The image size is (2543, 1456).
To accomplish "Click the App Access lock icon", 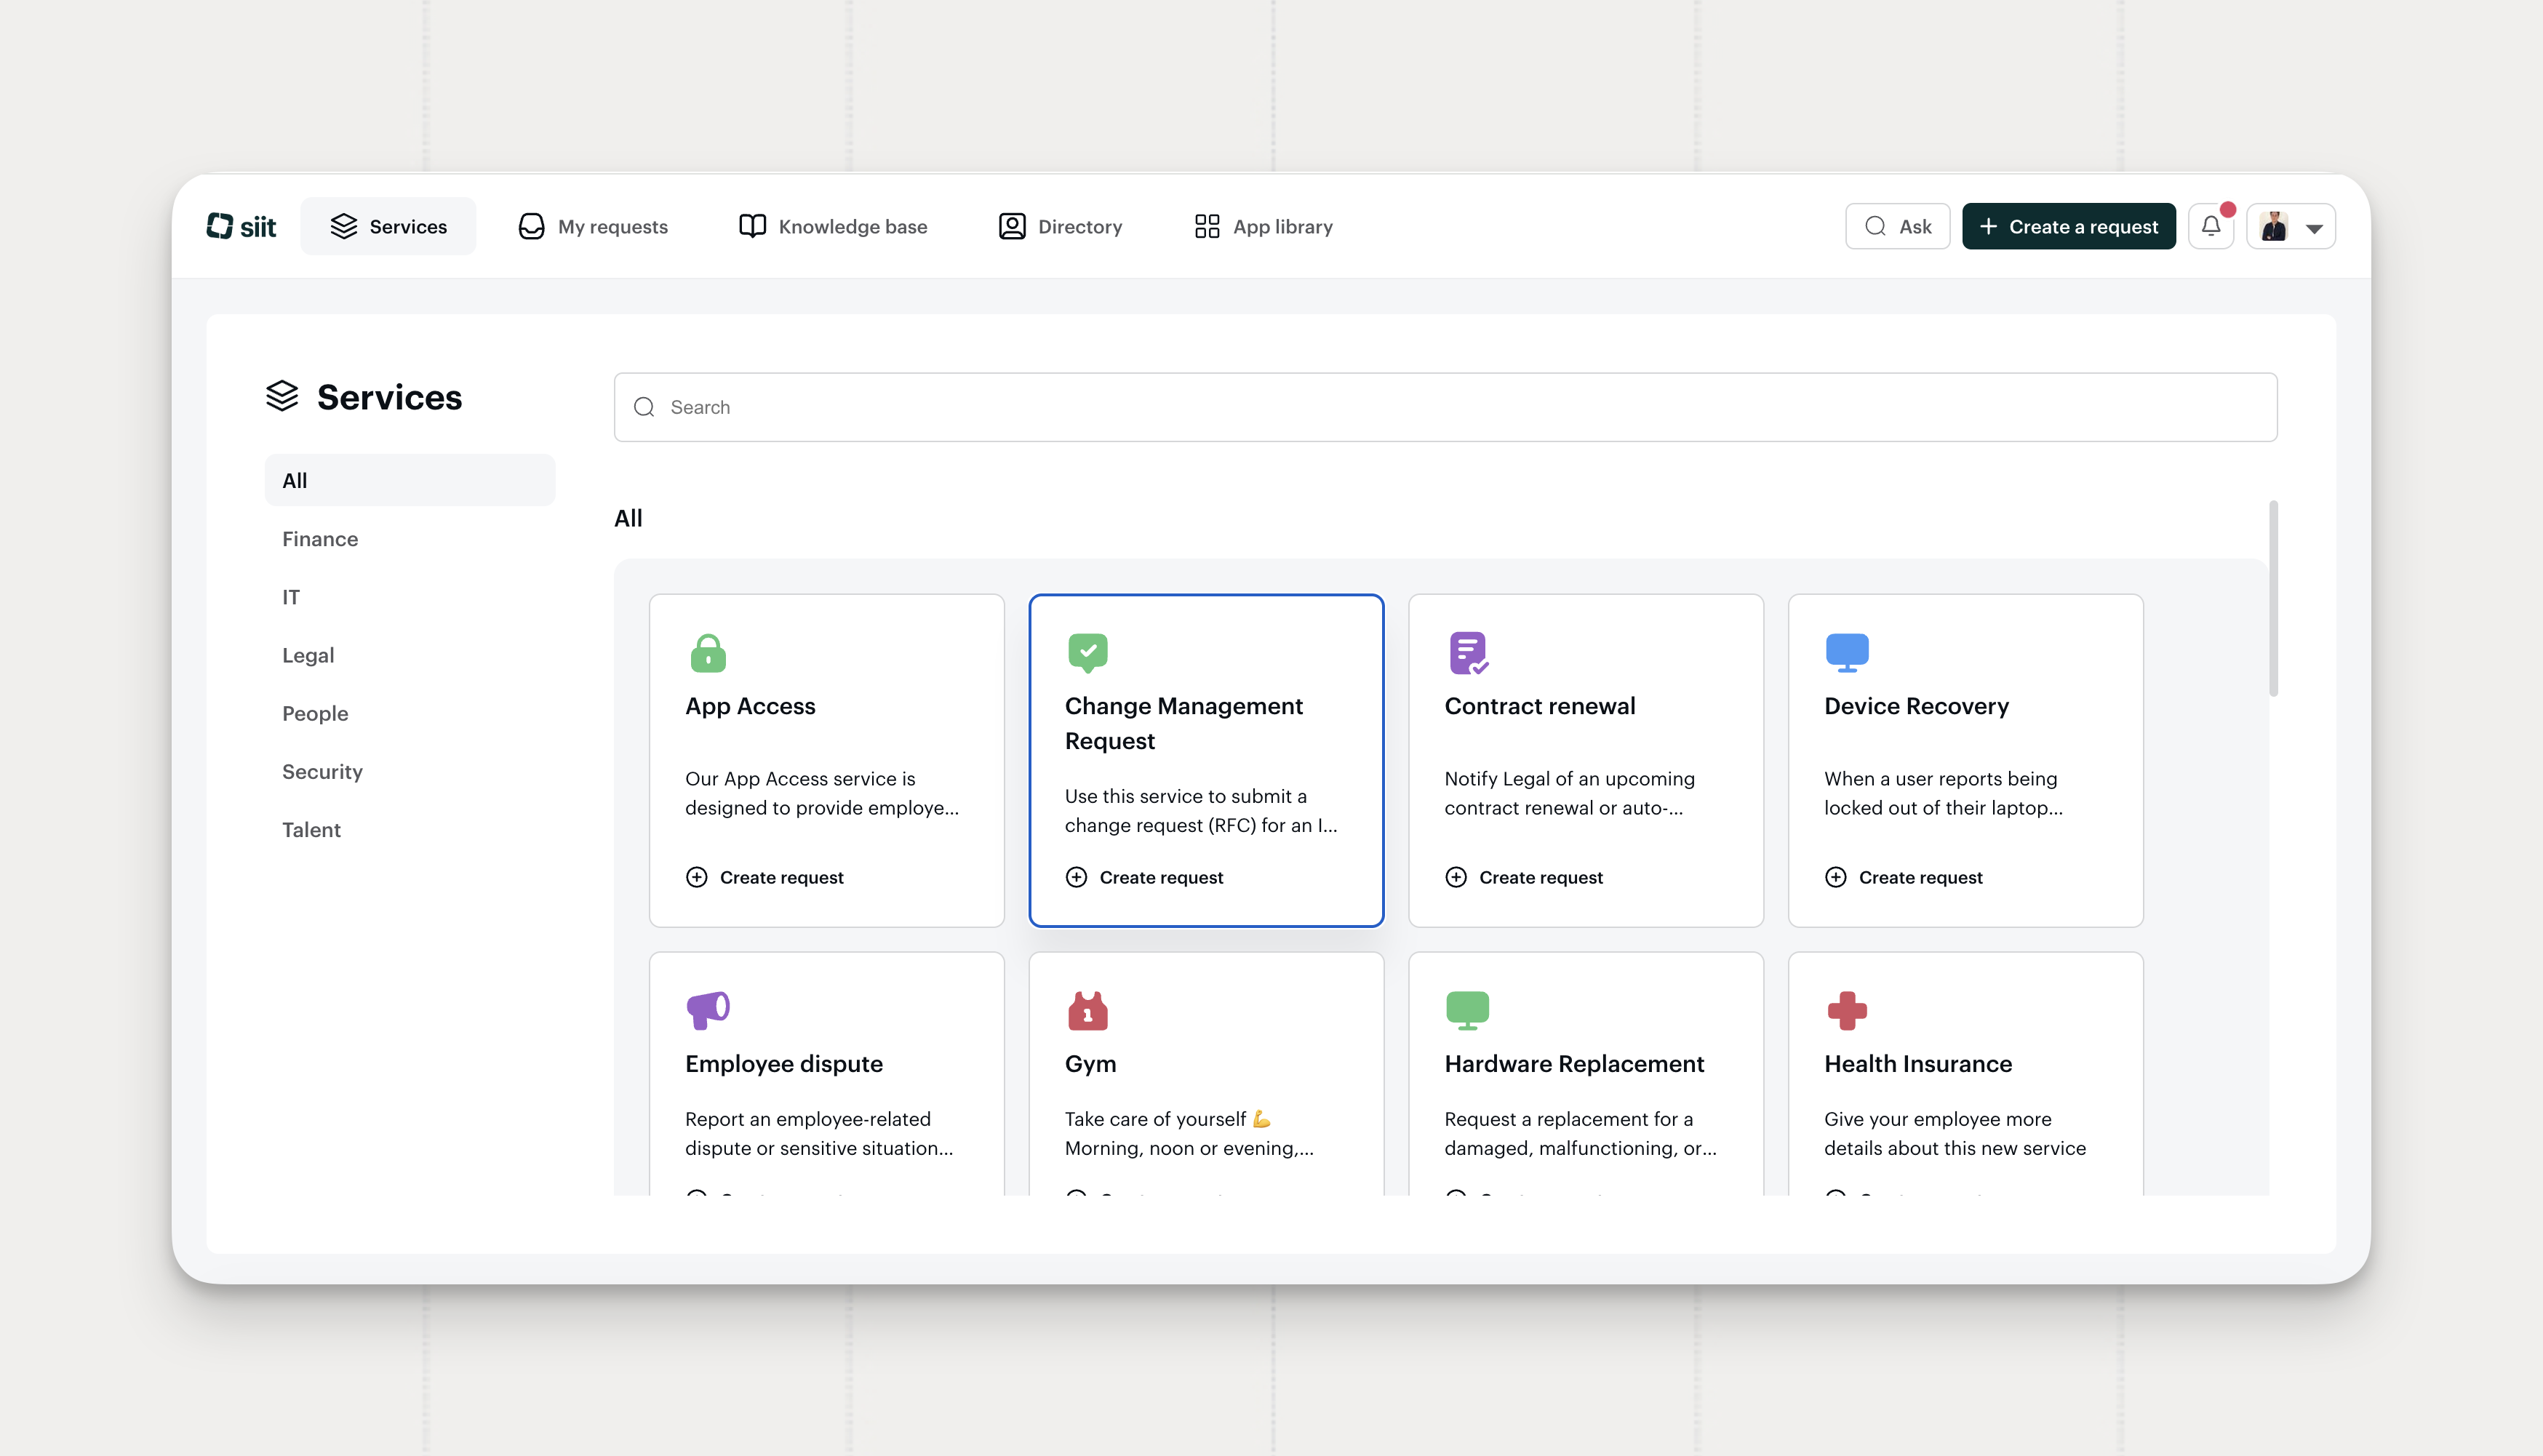I will (708, 653).
